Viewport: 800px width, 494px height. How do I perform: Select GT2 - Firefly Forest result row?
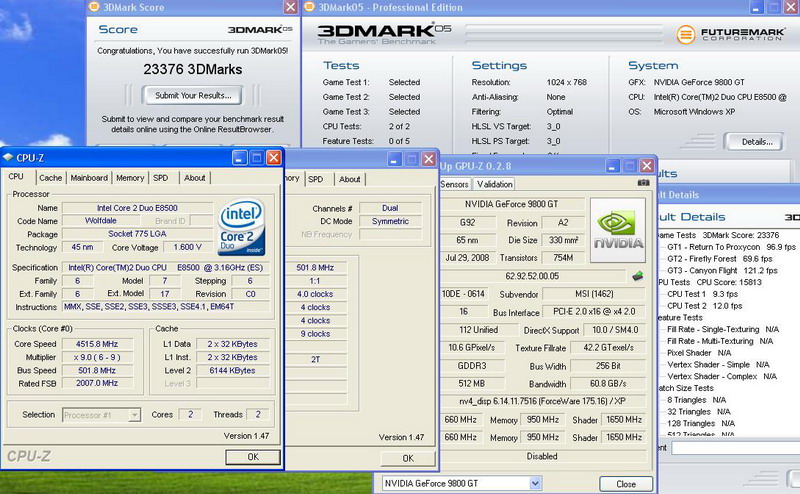pos(720,259)
